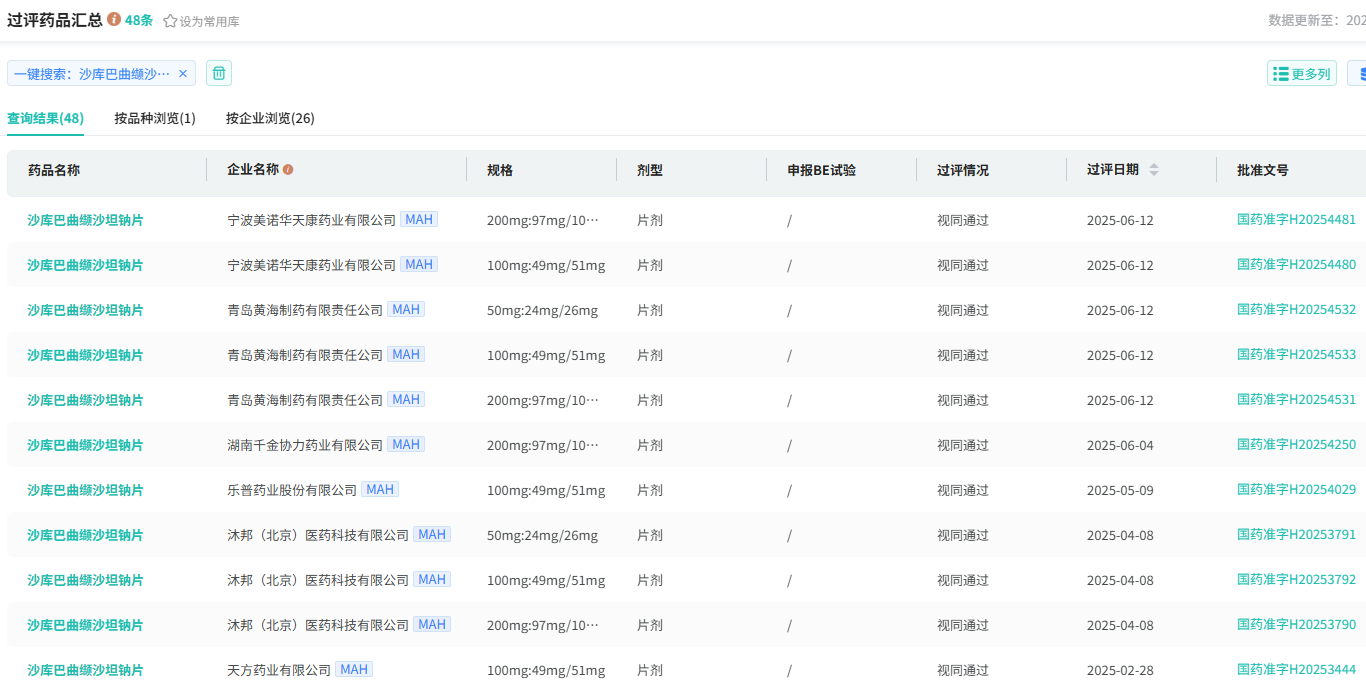Sort by 过评日期 using sort arrows
Viewport: 1366px width, 689px height.
point(1153,170)
